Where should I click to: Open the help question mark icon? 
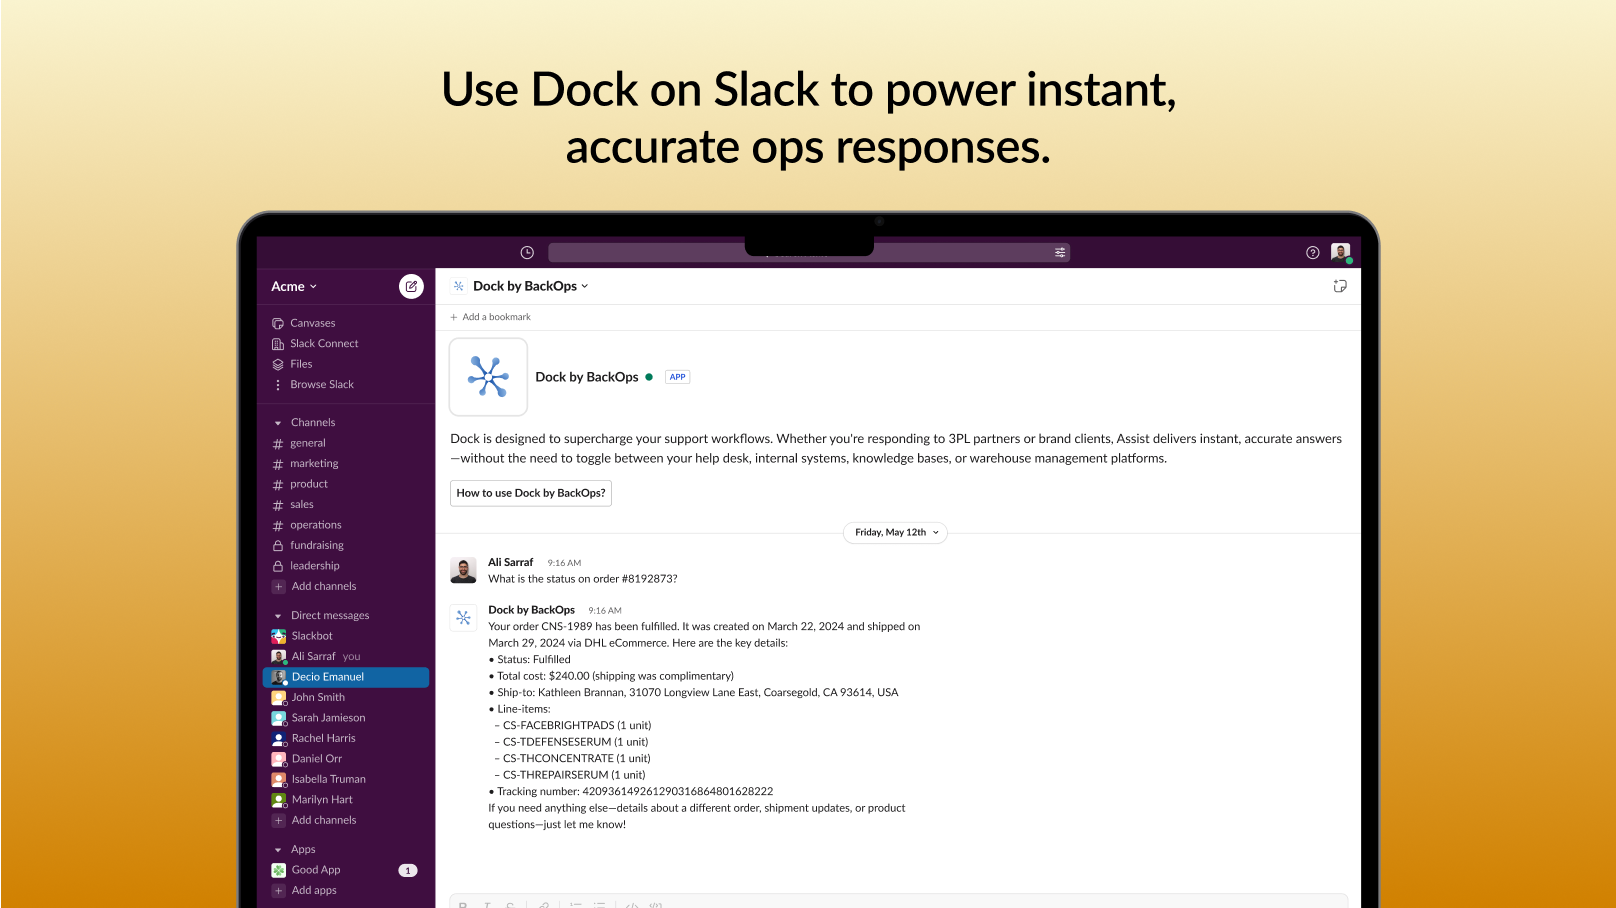(x=1313, y=253)
